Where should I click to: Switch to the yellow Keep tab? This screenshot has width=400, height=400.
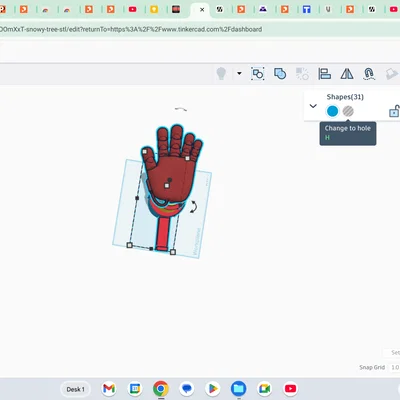click(154, 9)
